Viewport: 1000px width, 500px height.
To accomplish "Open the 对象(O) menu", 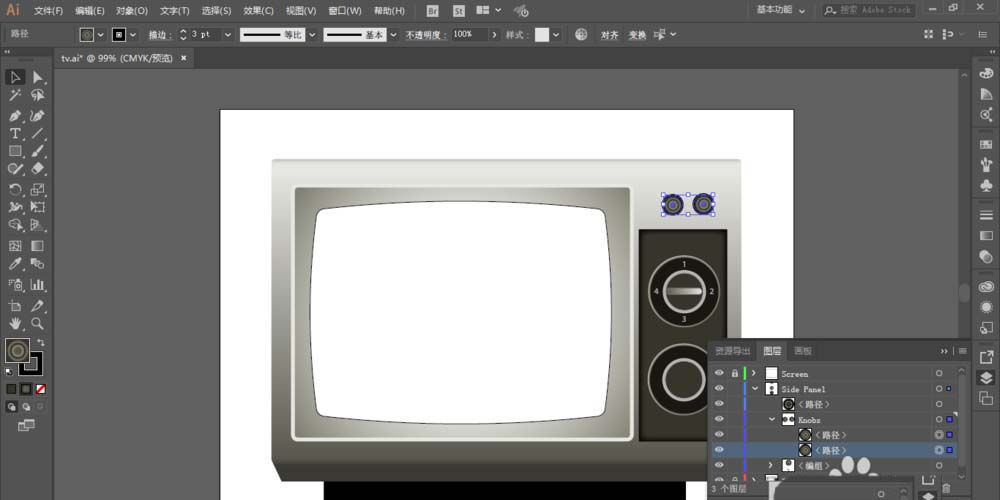I will click(132, 11).
